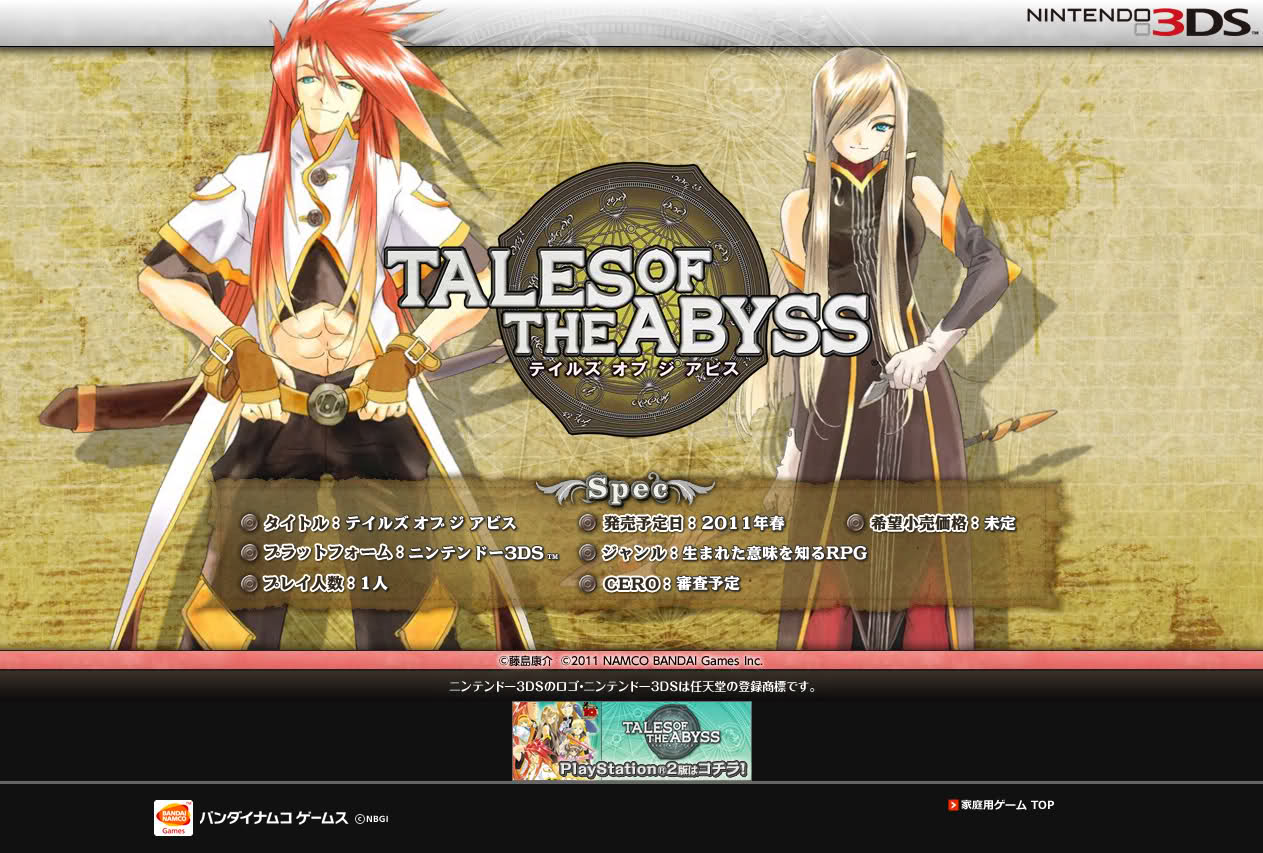1263x853 pixels.
Task: Click the bullet icon beside 発売予定日
Action: coord(588,523)
